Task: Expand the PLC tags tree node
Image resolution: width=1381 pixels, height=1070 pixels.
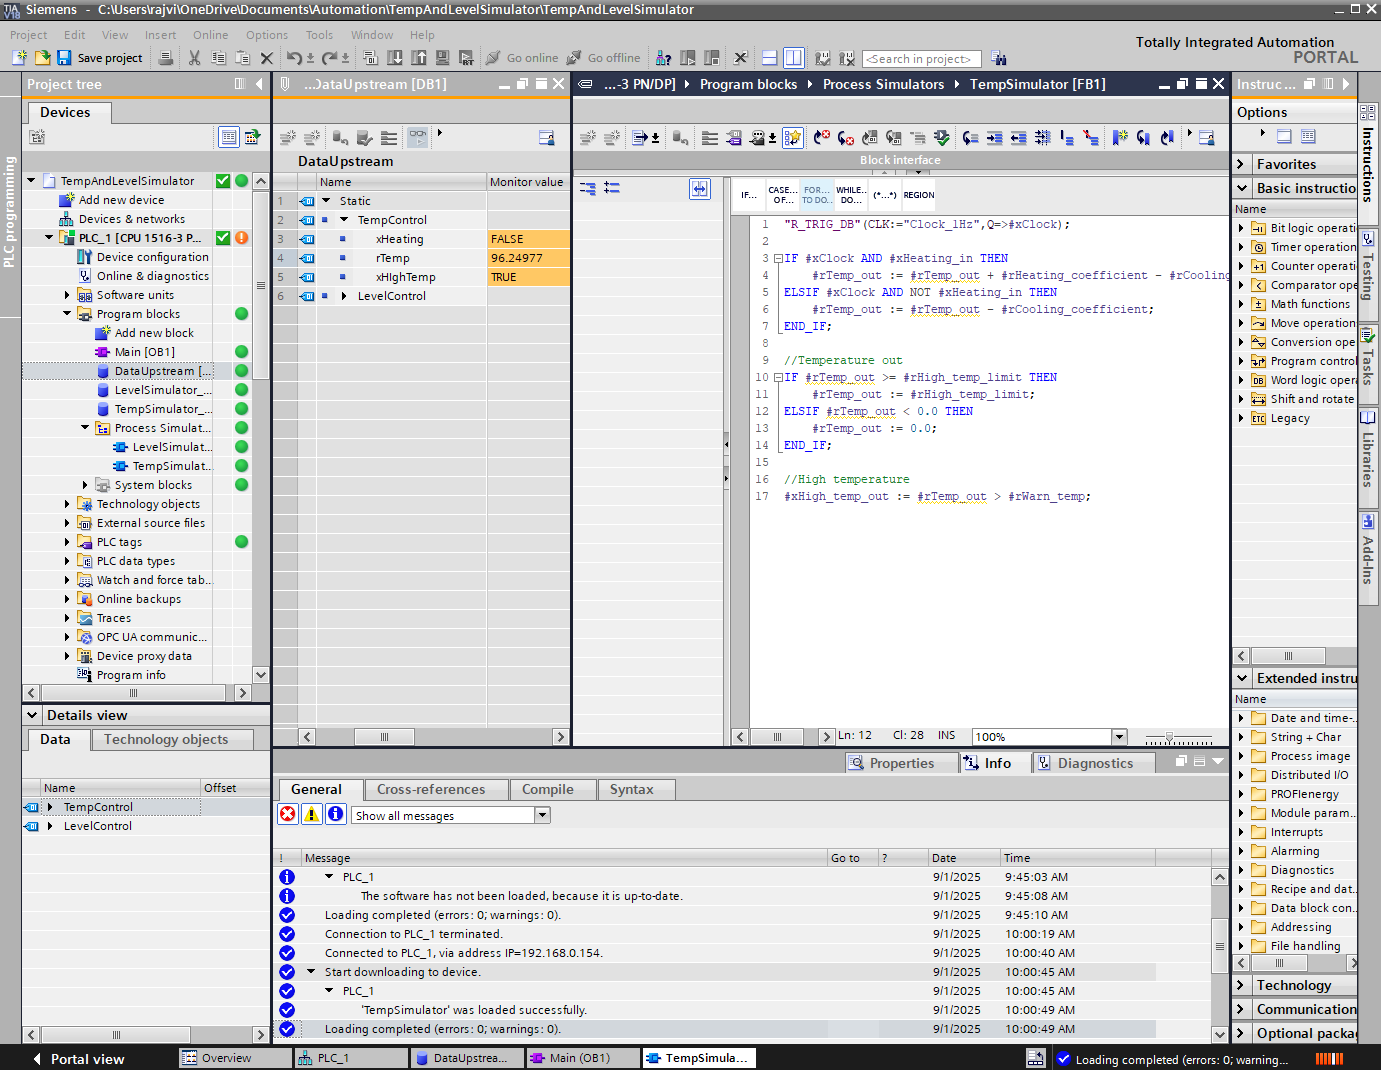Action: pyautogui.click(x=67, y=542)
